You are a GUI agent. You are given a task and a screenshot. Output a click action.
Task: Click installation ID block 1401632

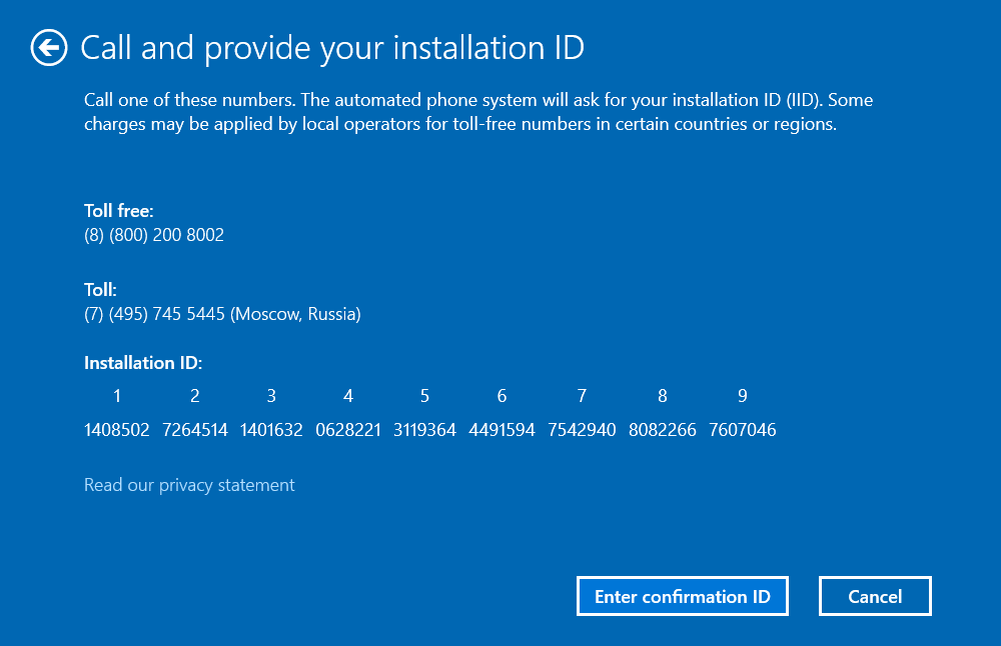[x=271, y=430]
